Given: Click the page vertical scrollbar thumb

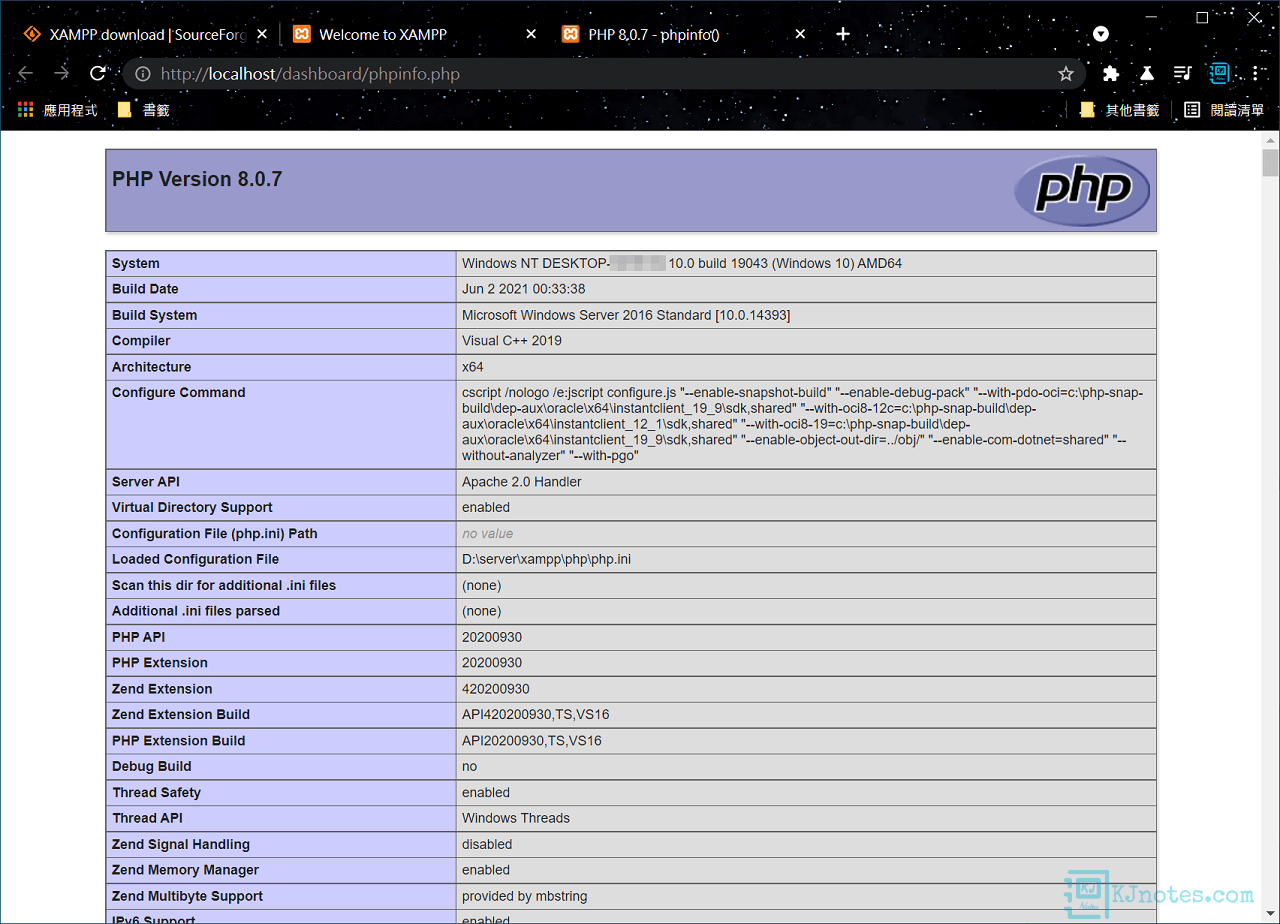Looking at the screenshot, I should (1270, 161).
